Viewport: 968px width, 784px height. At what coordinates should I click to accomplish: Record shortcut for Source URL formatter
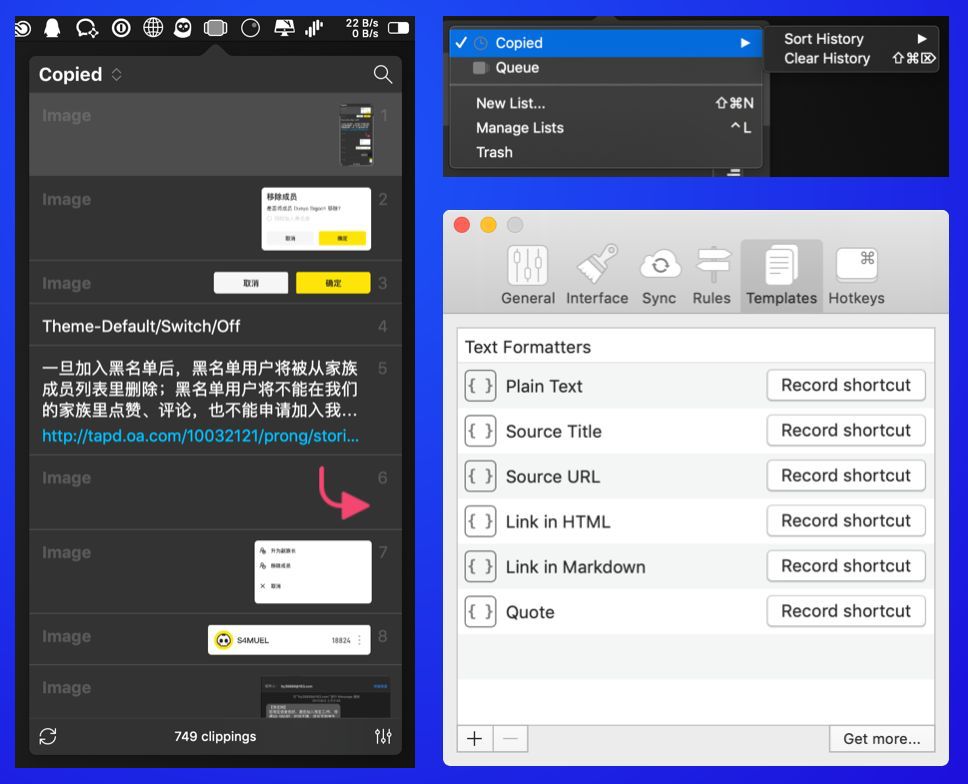pos(846,475)
